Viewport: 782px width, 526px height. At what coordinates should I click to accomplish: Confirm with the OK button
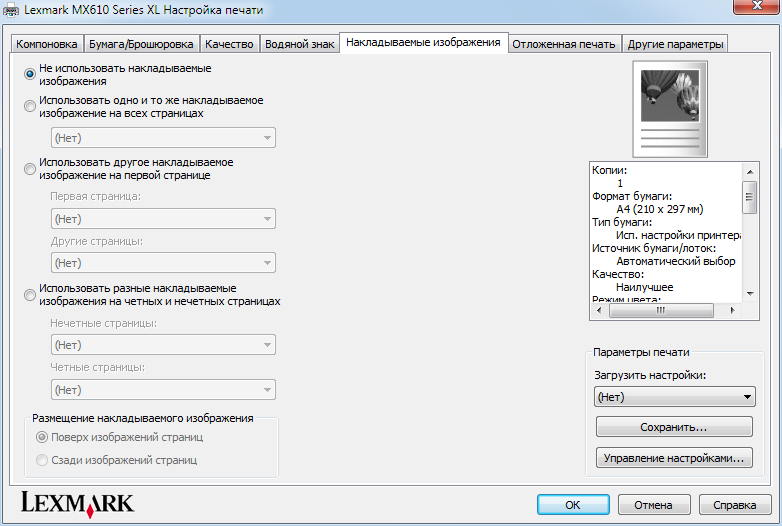click(x=573, y=505)
